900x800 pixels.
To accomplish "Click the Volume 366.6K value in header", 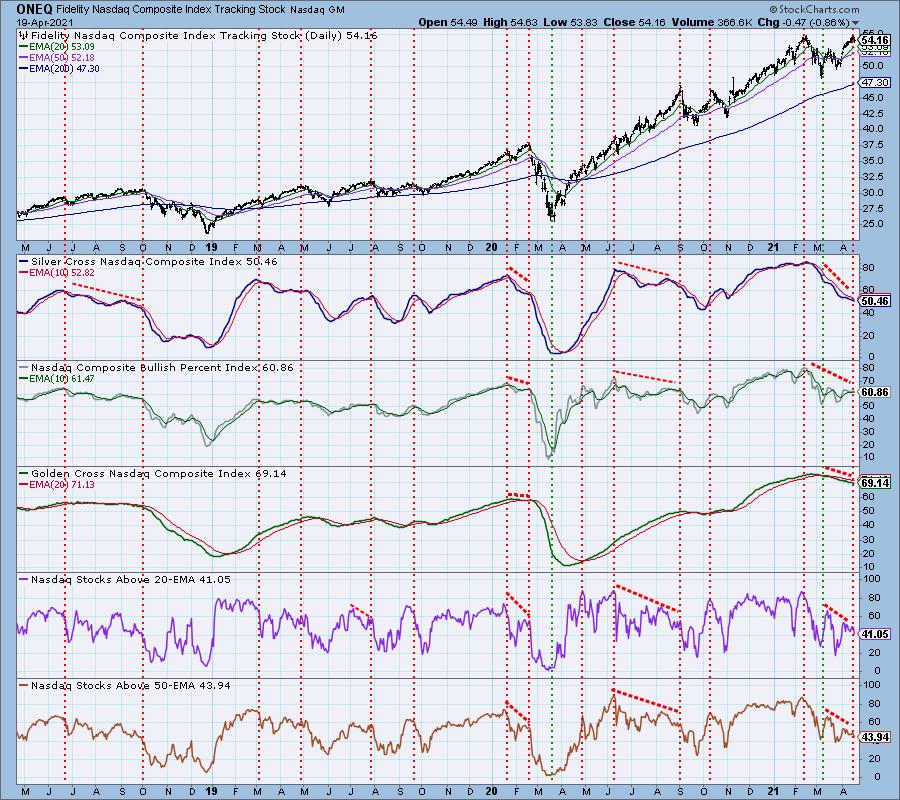I will point(711,22).
